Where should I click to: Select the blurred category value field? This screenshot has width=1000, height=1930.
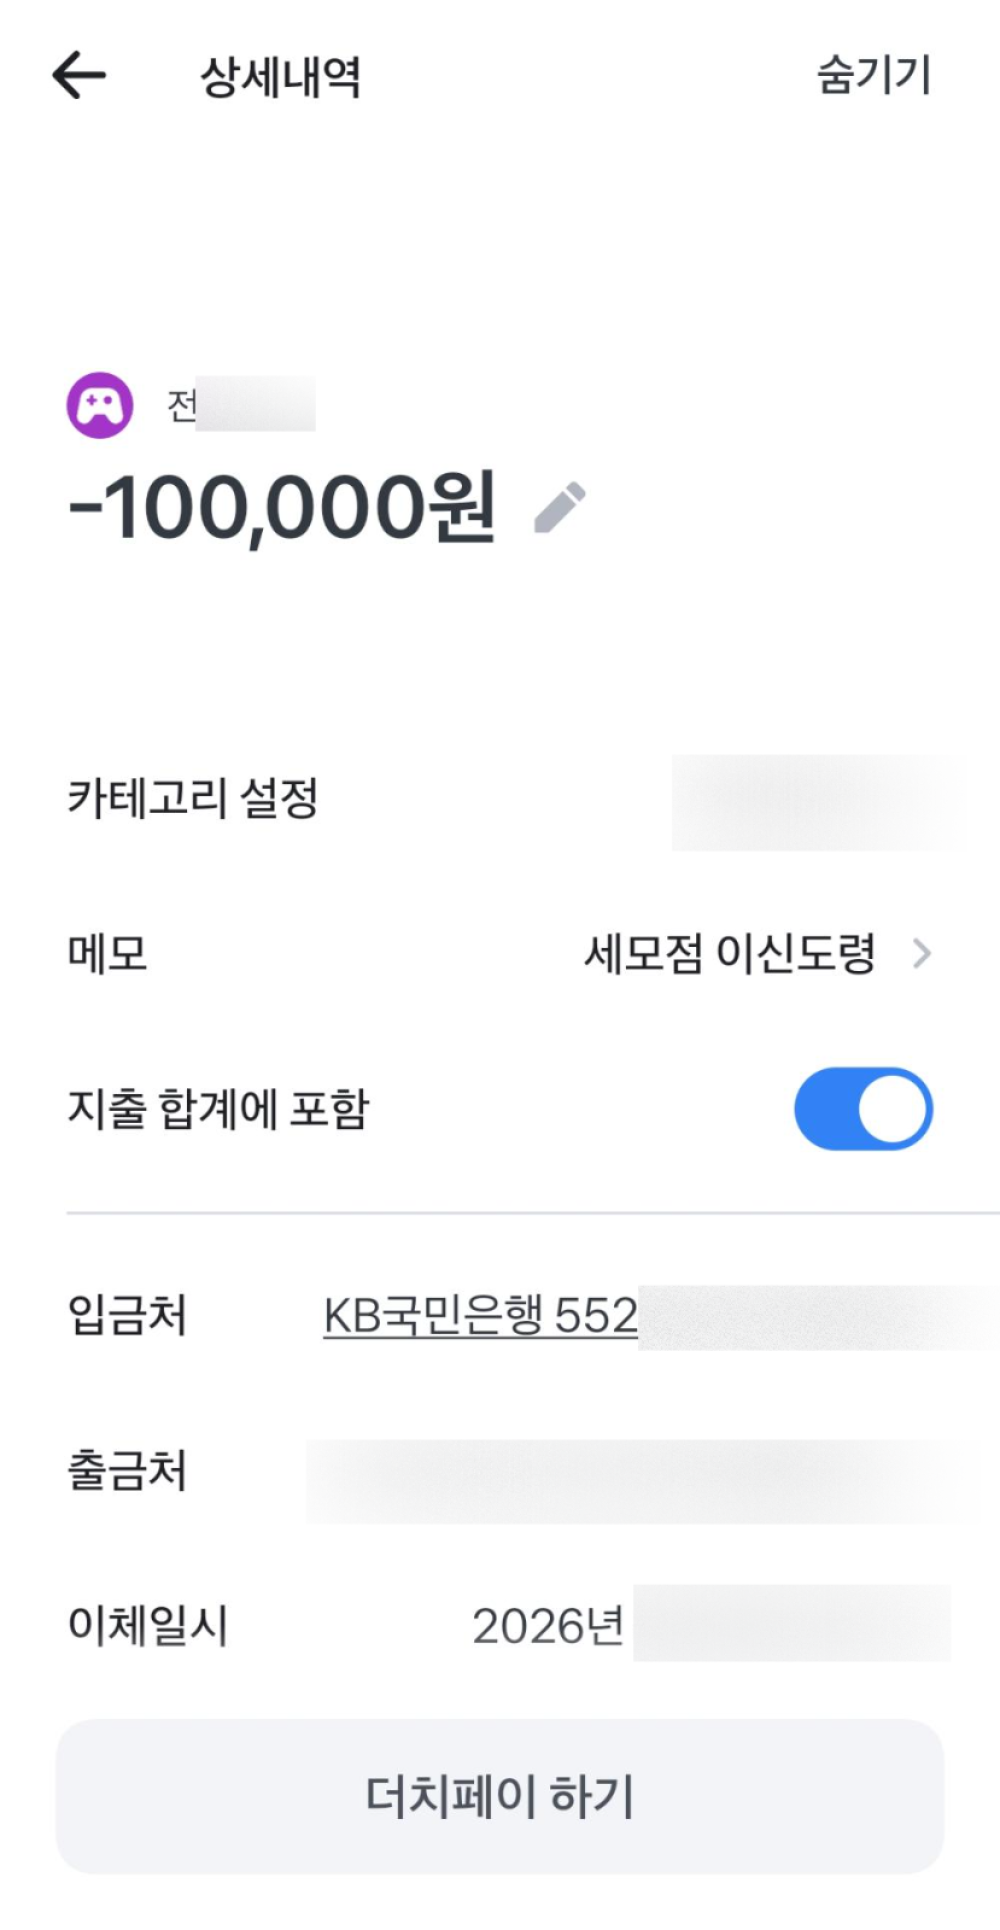818,802
